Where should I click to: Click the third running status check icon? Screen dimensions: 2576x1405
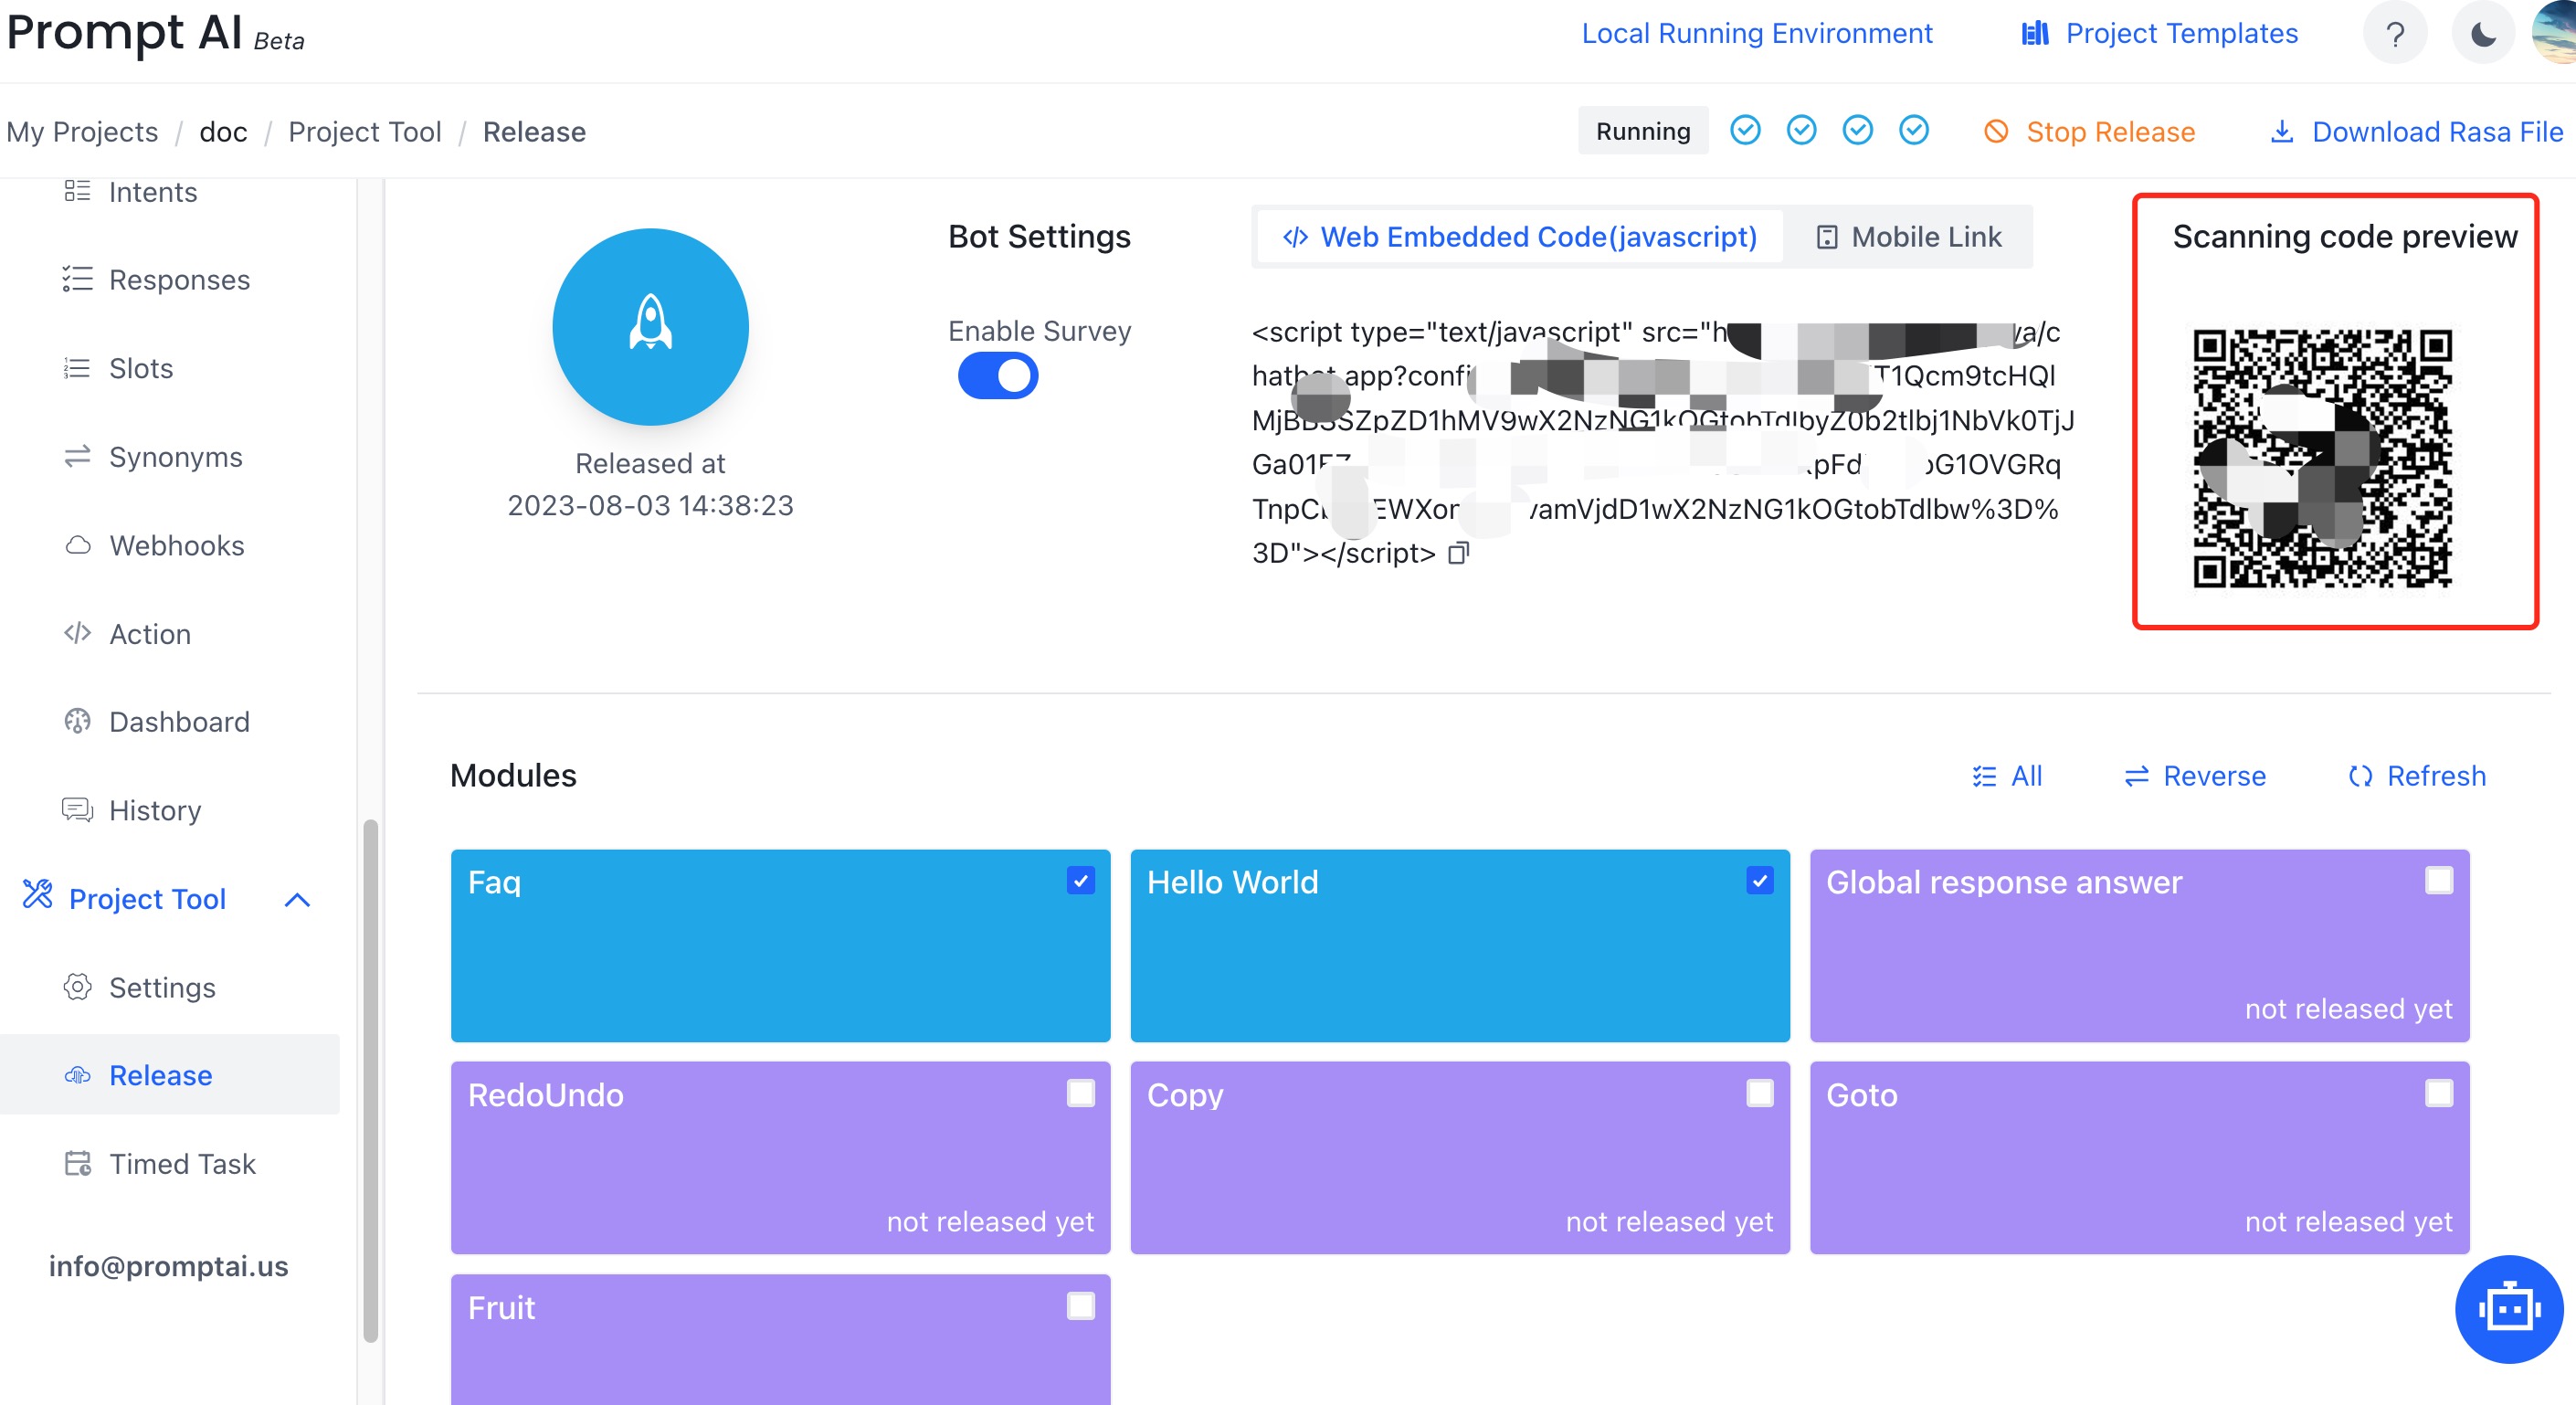(1857, 130)
